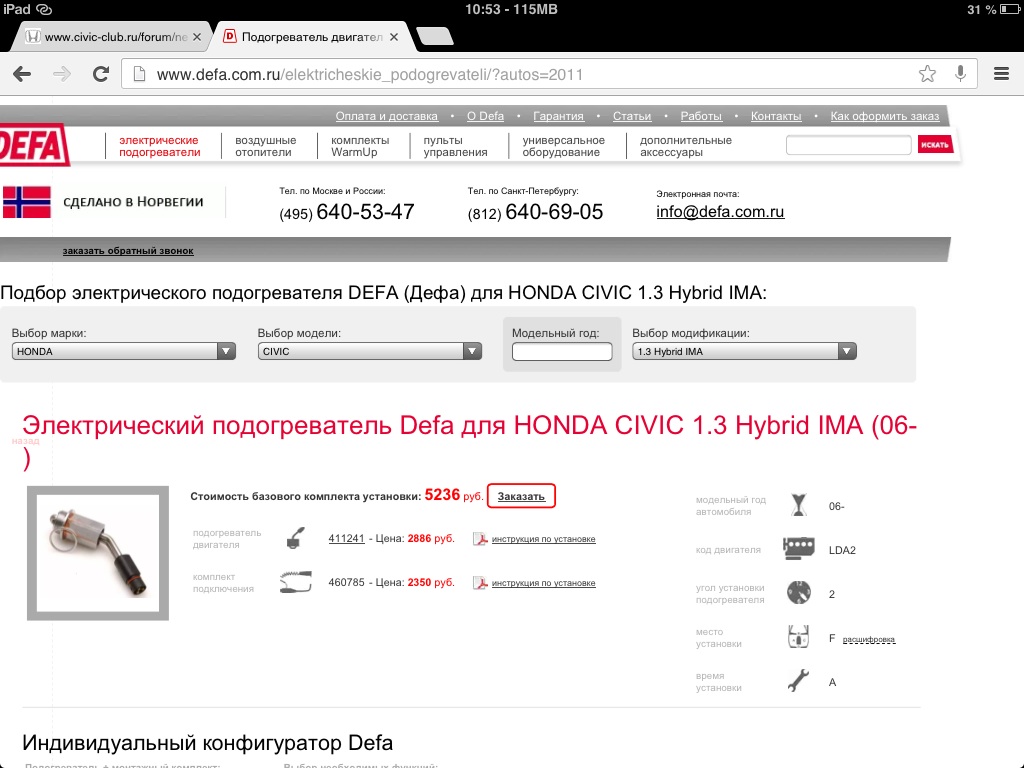The image size is (1024, 768).
Task: Open инструкция по установке for 411241
Action: coord(543,539)
